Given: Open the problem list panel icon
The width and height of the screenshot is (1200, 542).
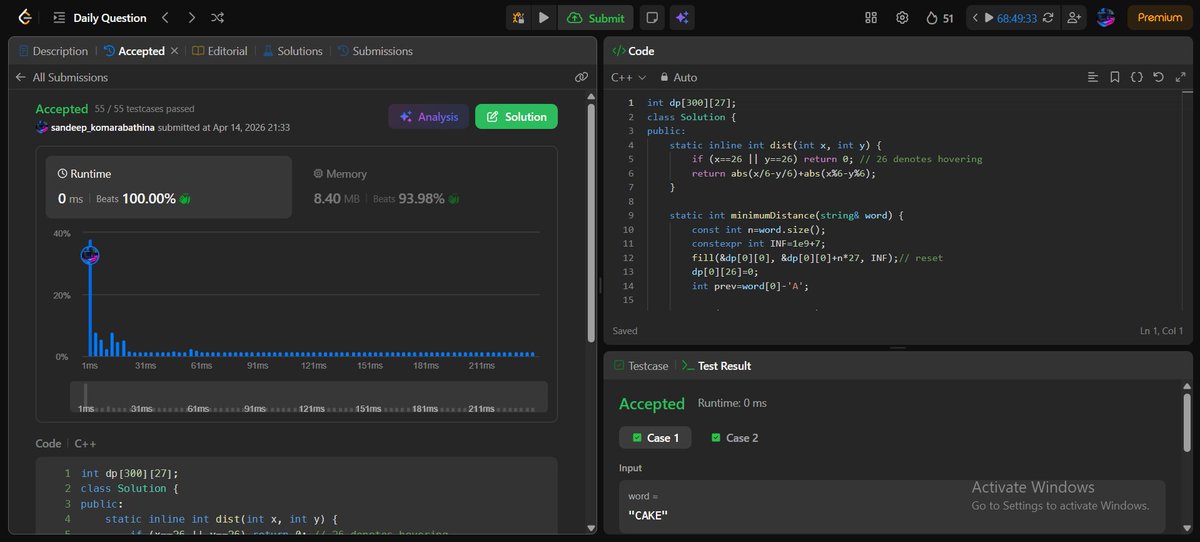Looking at the screenshot, I should click(x=59, y=18).
